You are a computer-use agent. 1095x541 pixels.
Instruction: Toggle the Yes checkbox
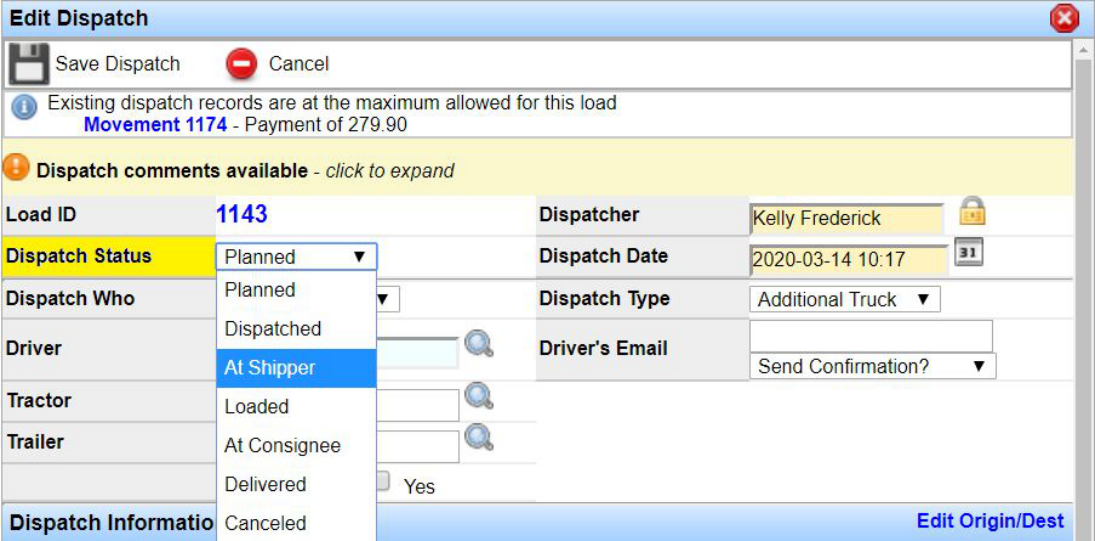click(x=383, y=480)
